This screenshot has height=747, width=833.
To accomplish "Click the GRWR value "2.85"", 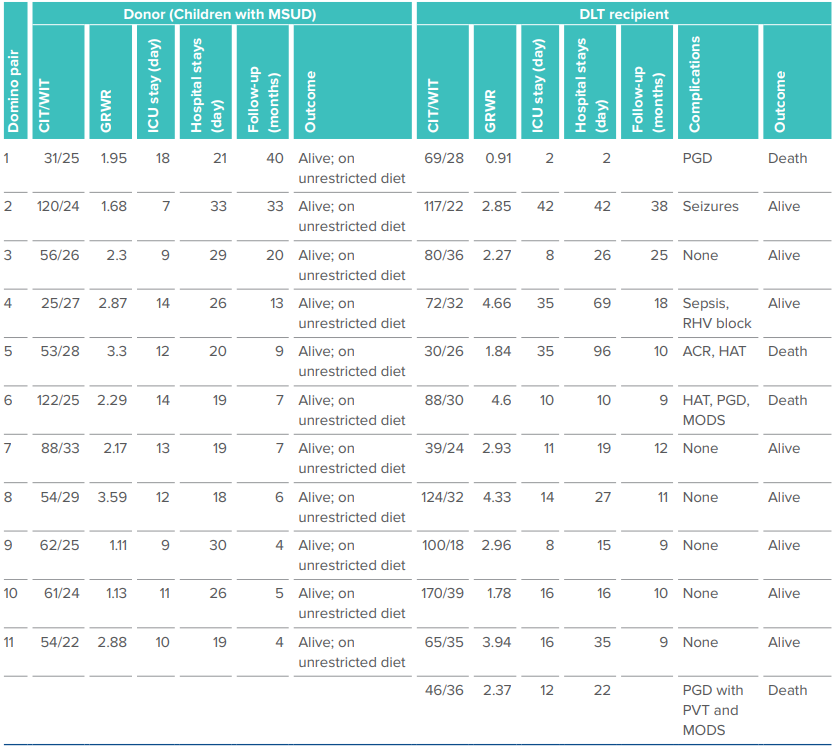I will pos(497,206).
